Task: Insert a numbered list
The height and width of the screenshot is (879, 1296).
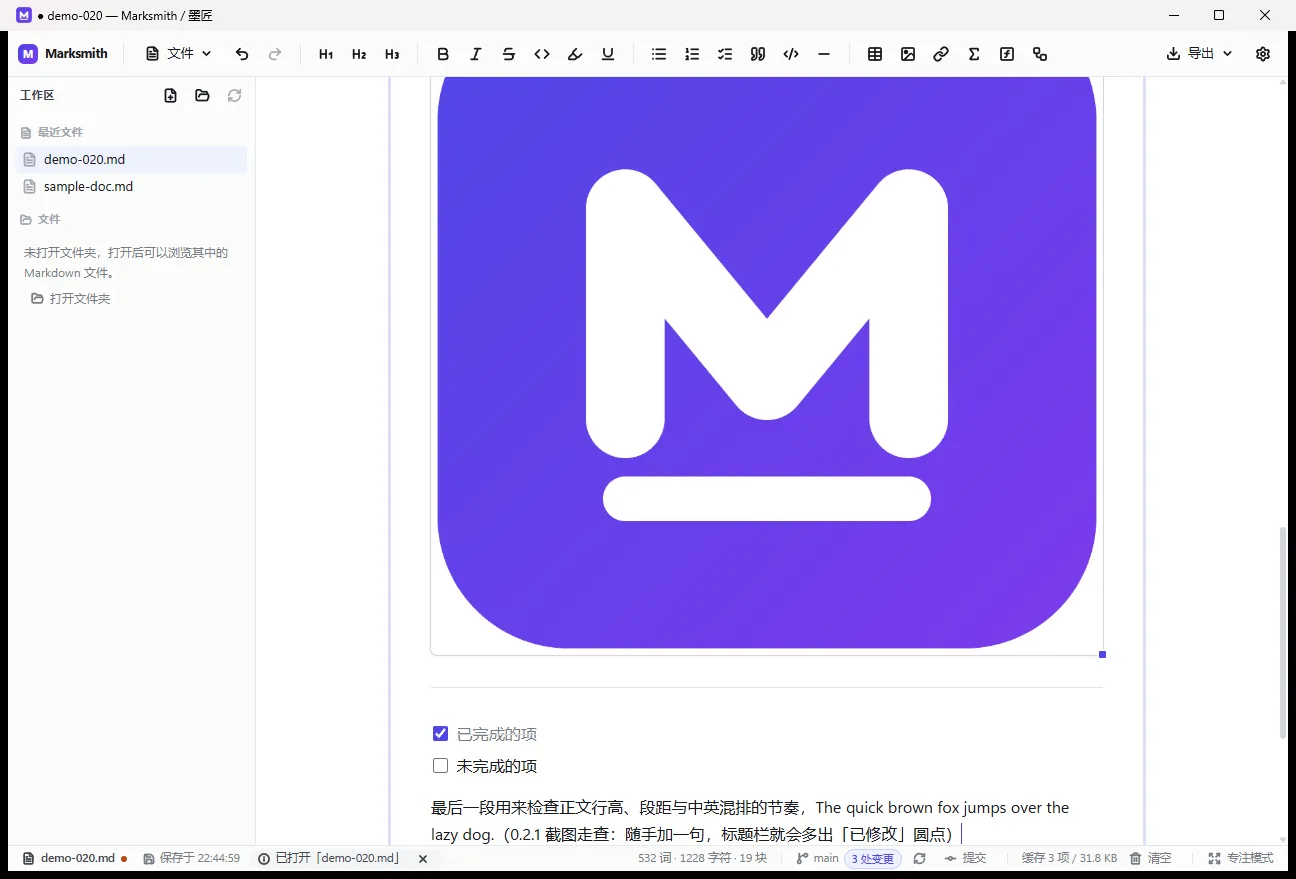Action: point(692,54)
